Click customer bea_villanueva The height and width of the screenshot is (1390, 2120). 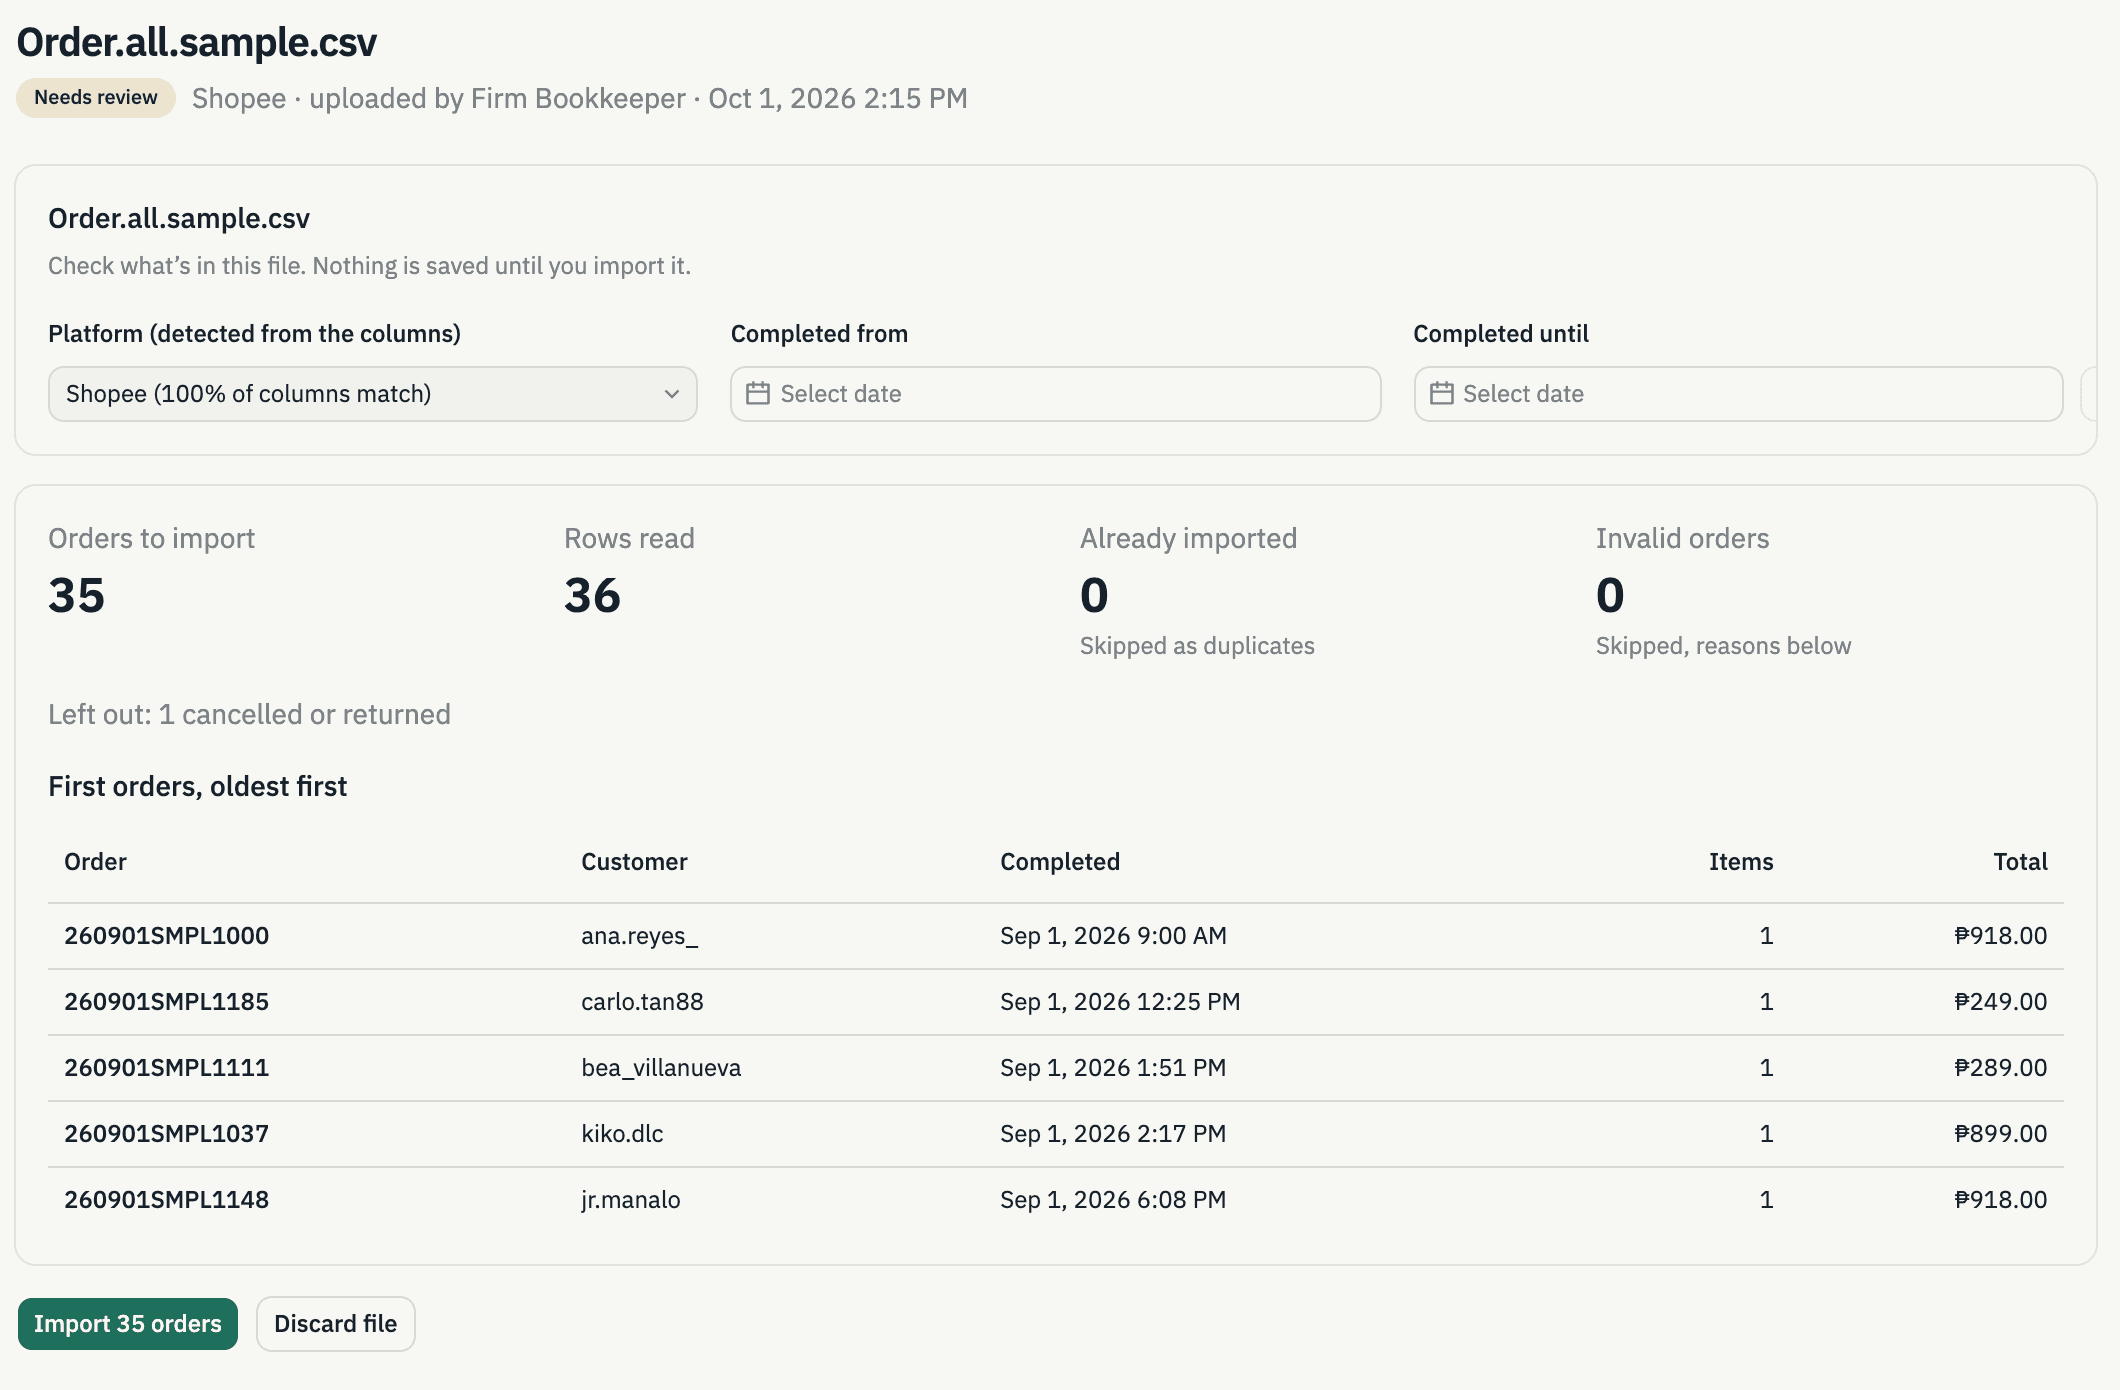[x=661, y=1068]
